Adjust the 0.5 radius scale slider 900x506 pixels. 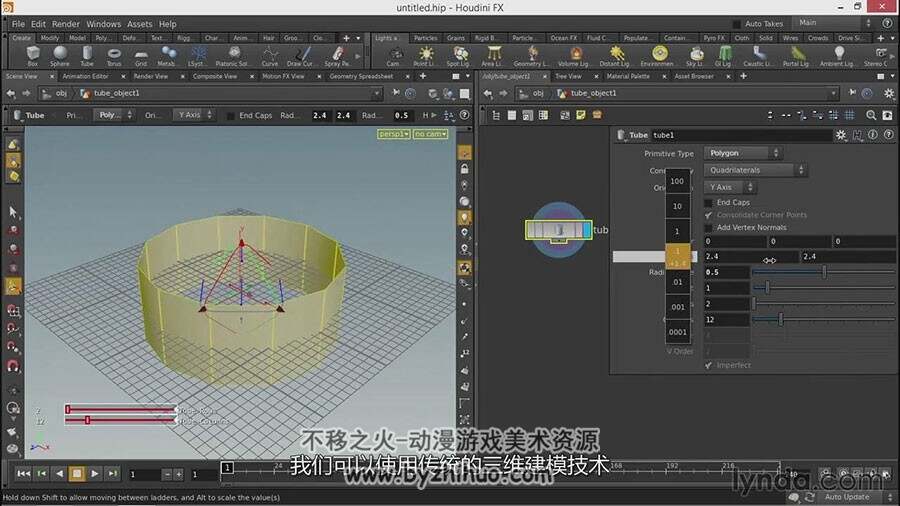[x=824, y=273]
